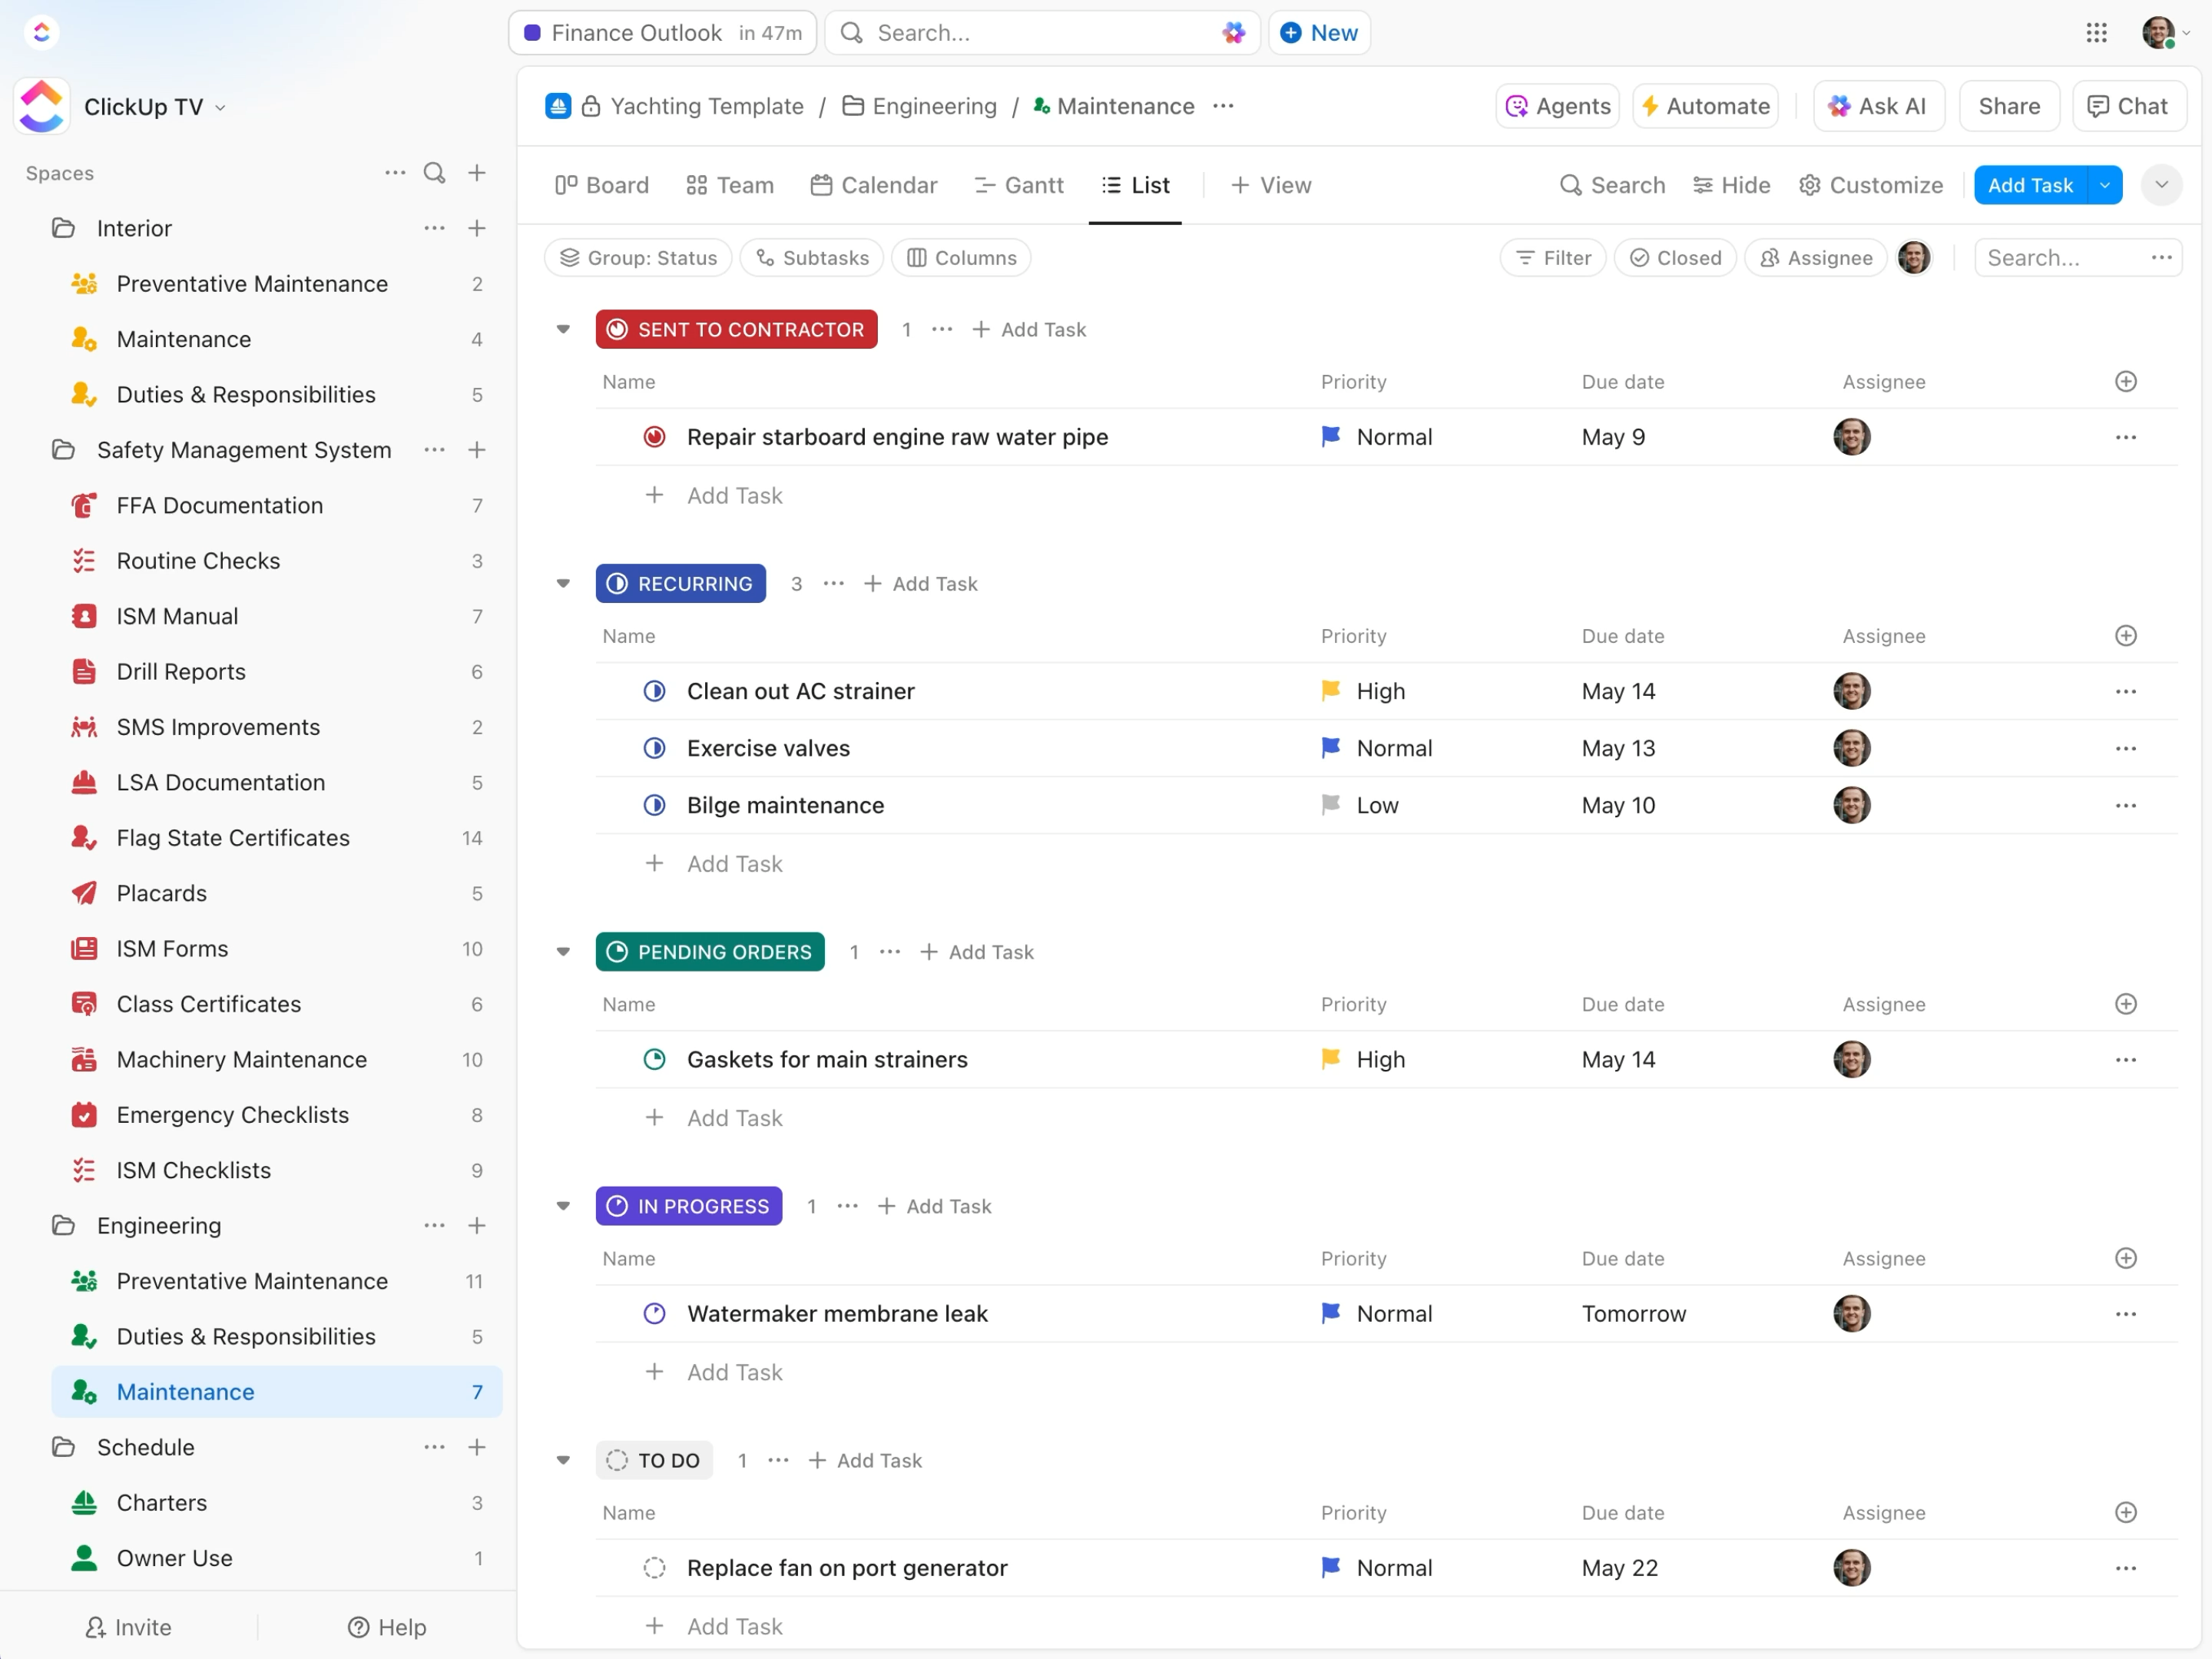Viewport: 2212px width, 1659px height.
Task: Click Yachting Template breadcrumb link
Action: [706, 106]
